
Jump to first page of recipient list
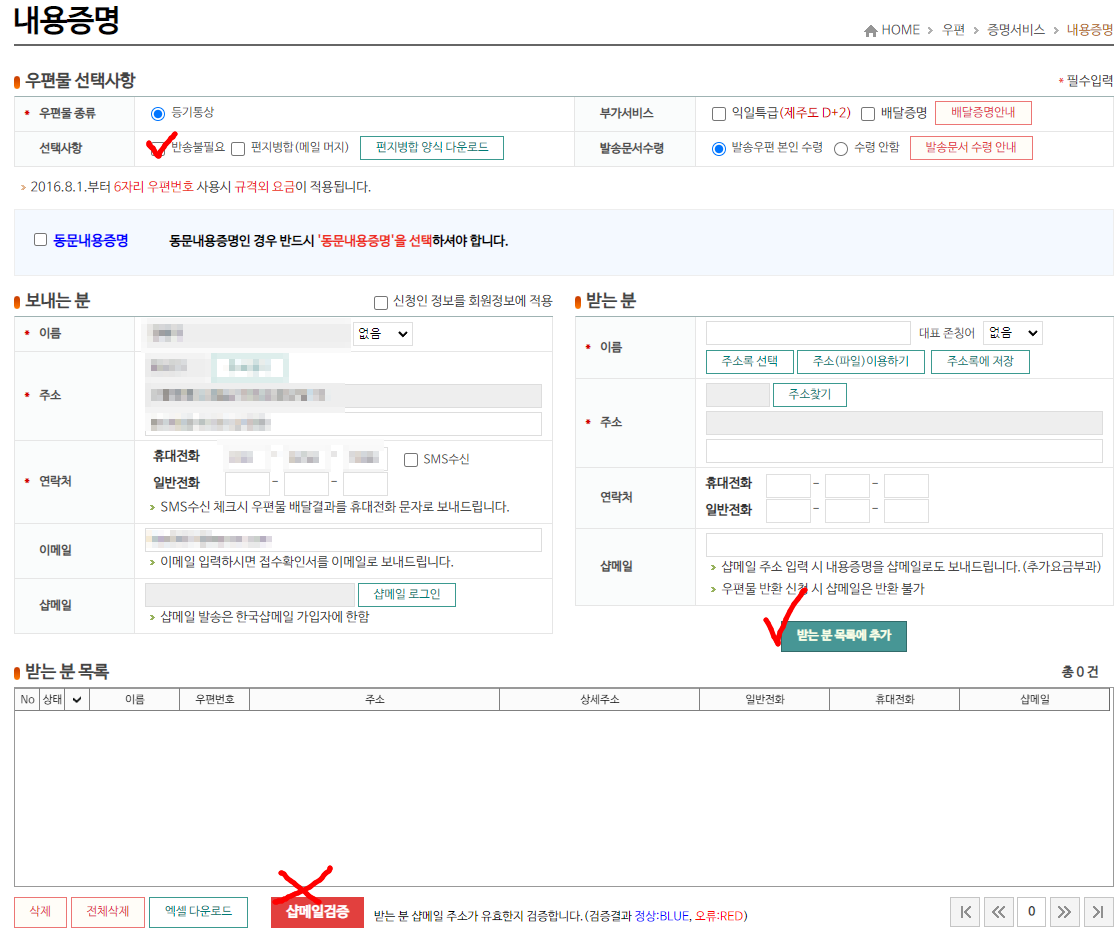(966, 911)
